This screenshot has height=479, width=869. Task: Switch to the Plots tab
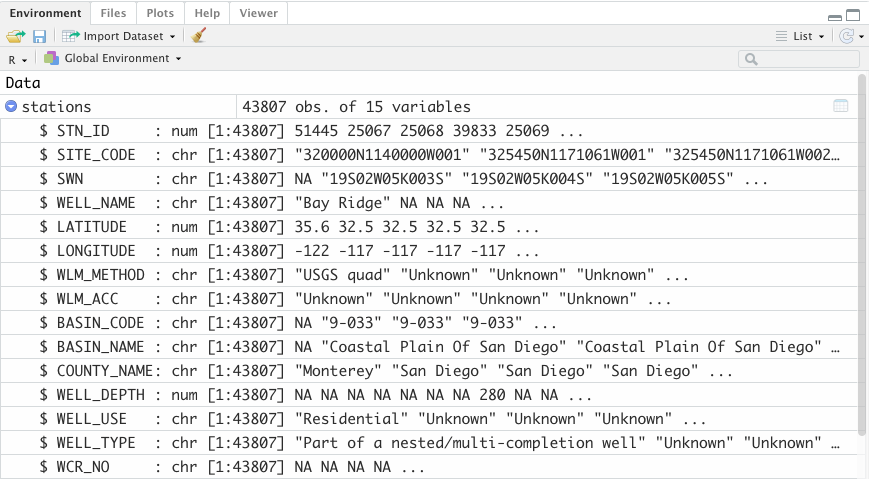pos(159,13)
